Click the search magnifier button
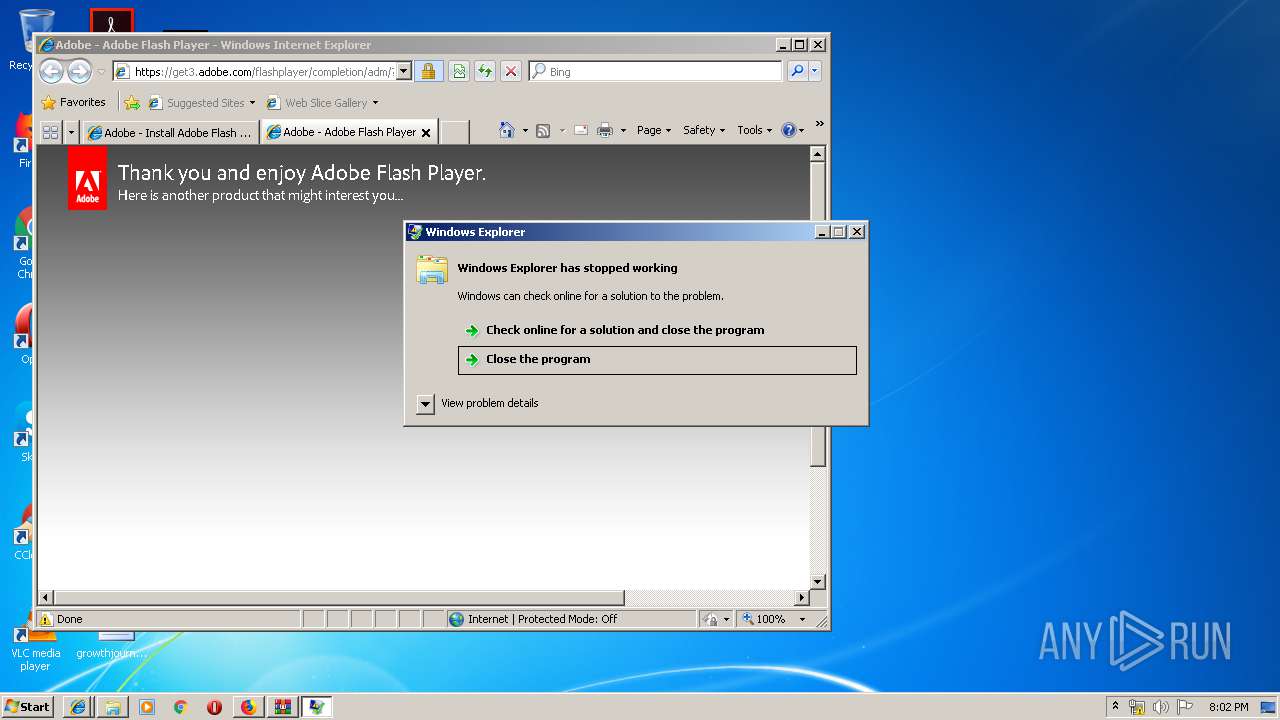The width and height of the screenshot is (1280, 720). pos(797,71)
